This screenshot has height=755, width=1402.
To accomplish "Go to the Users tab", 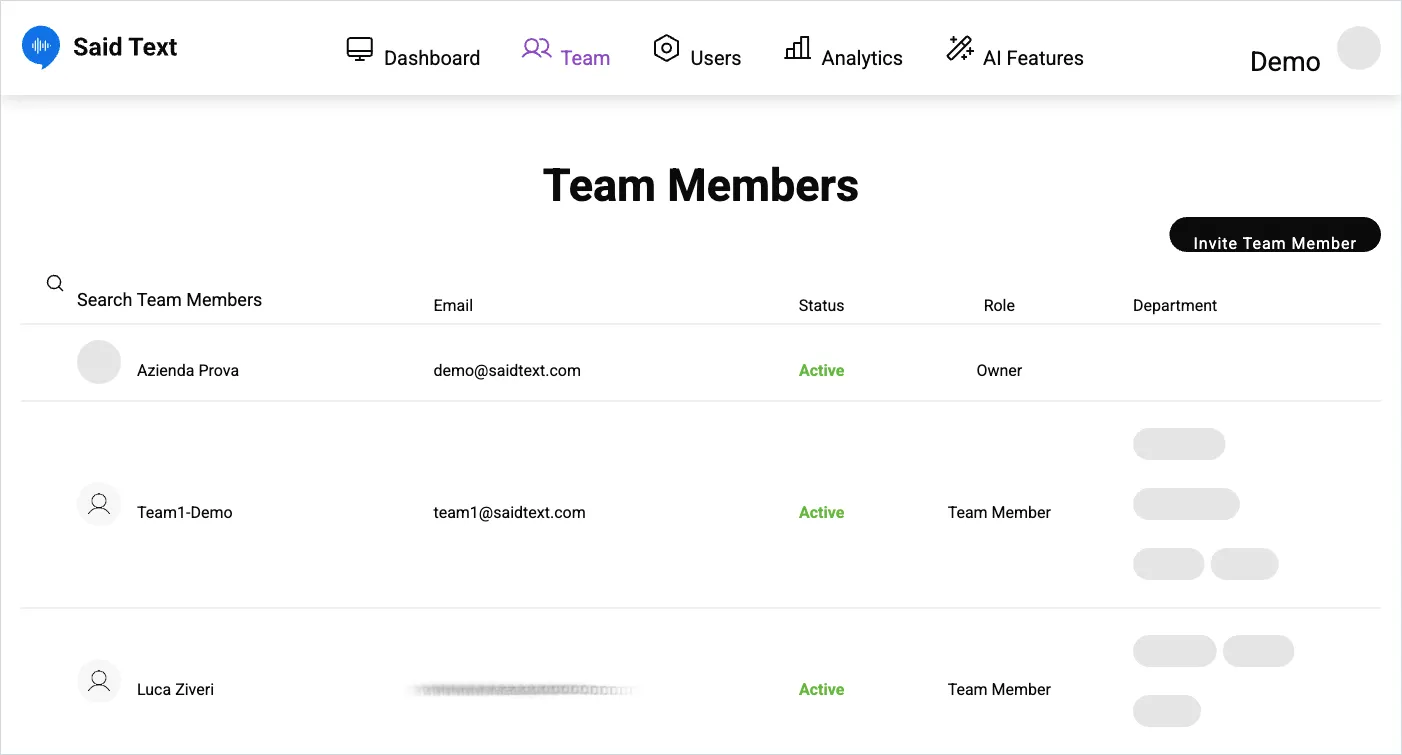I will (x=697, y=50).
